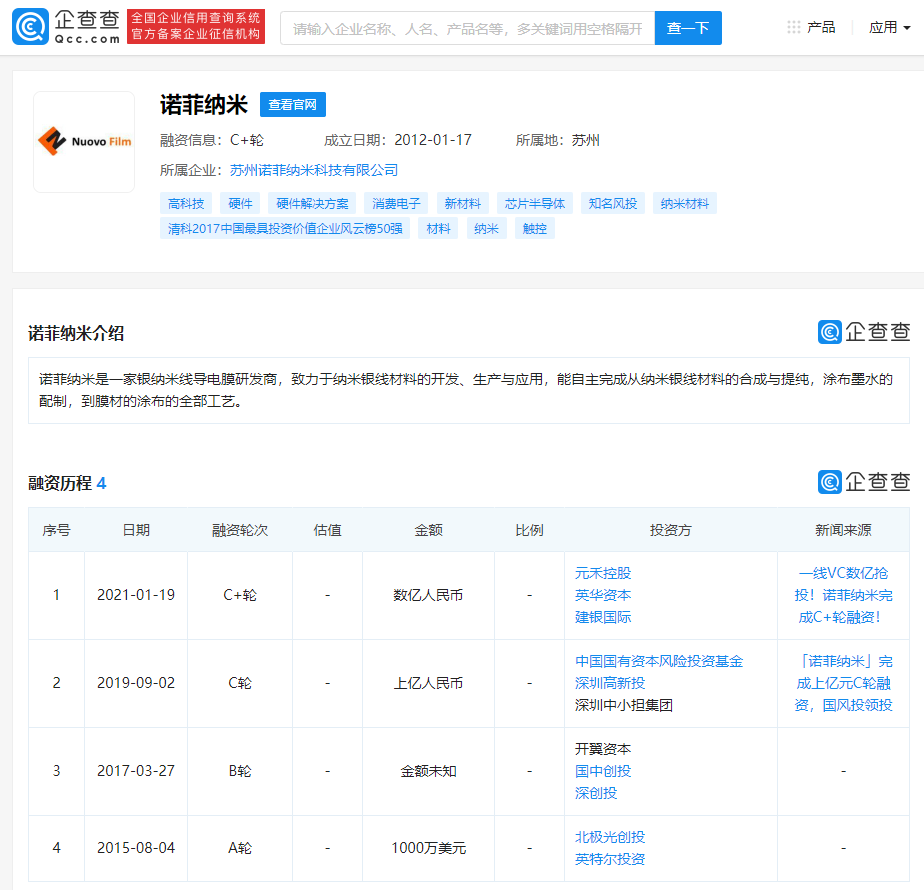
Task: Click the 投资方 column header
Action: [x=671, y=530]
